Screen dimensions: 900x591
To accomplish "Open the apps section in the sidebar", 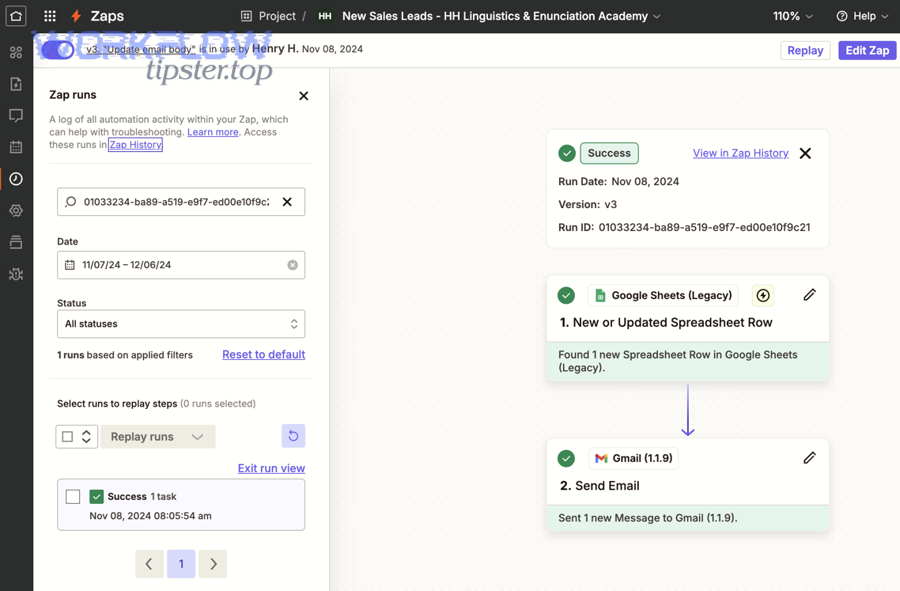I will pyautogui.click(x=16, y=52).
